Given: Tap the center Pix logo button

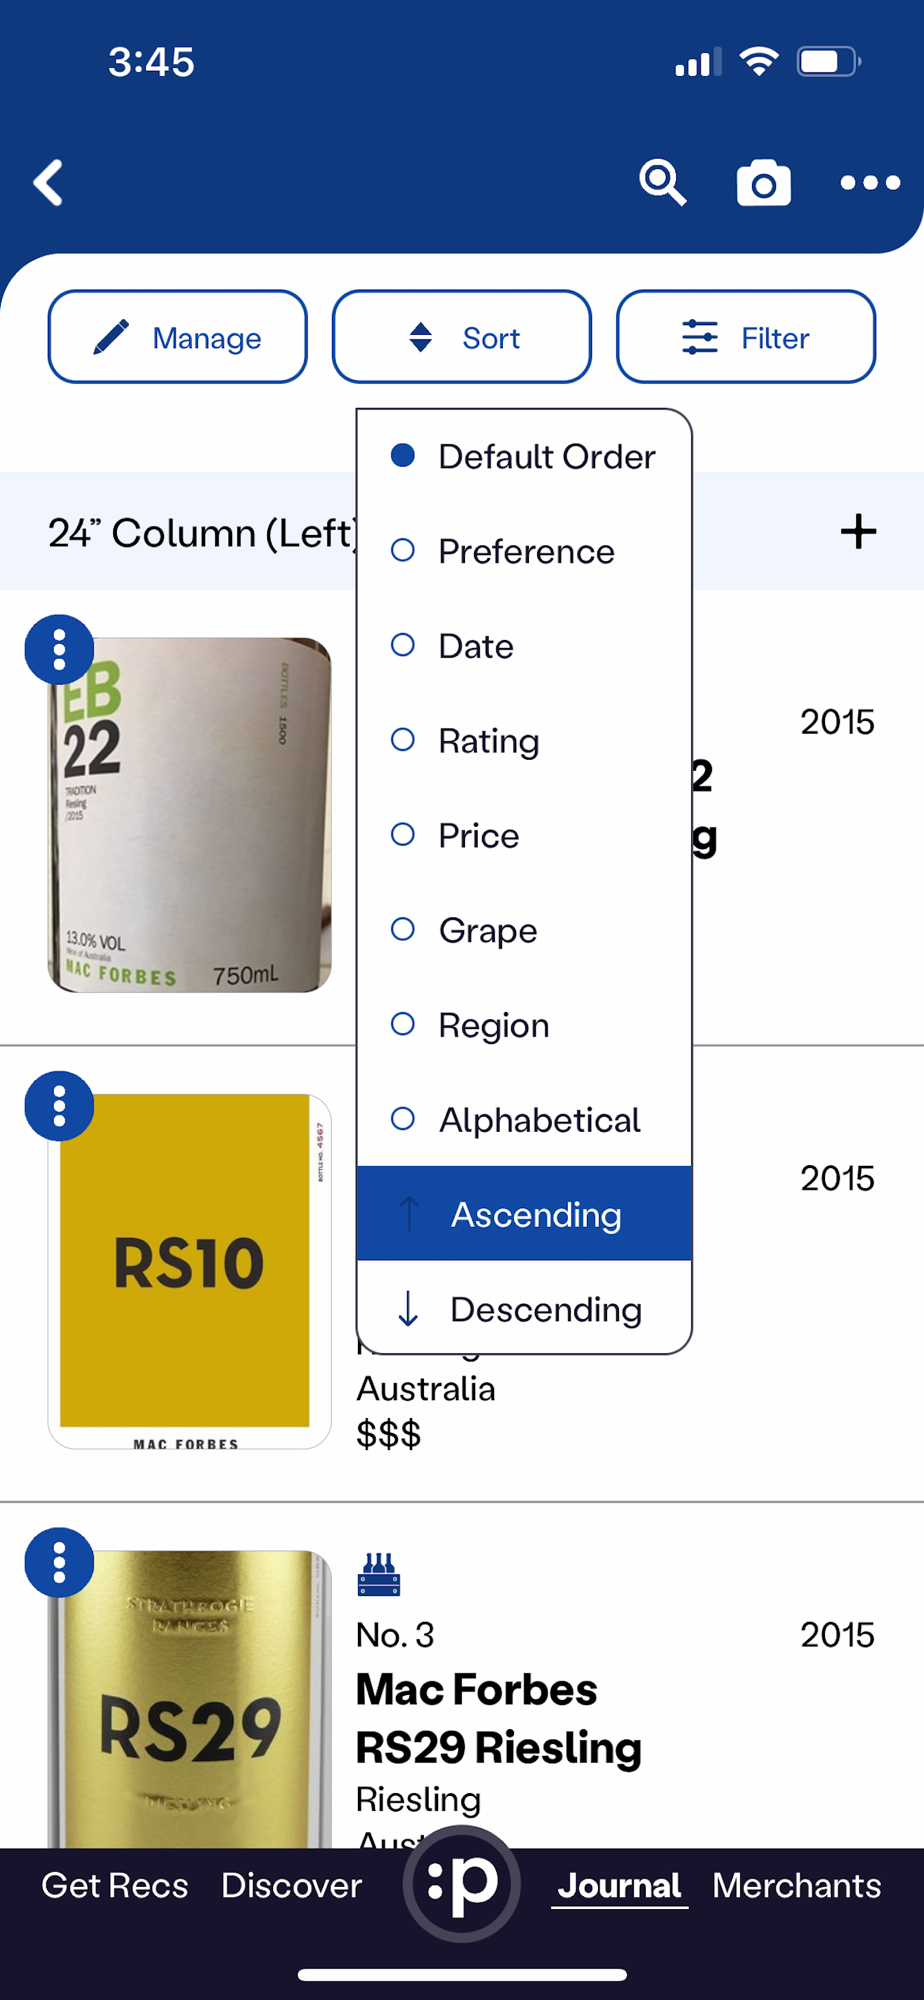Looking at the screenshot, I should (462, 1883).
